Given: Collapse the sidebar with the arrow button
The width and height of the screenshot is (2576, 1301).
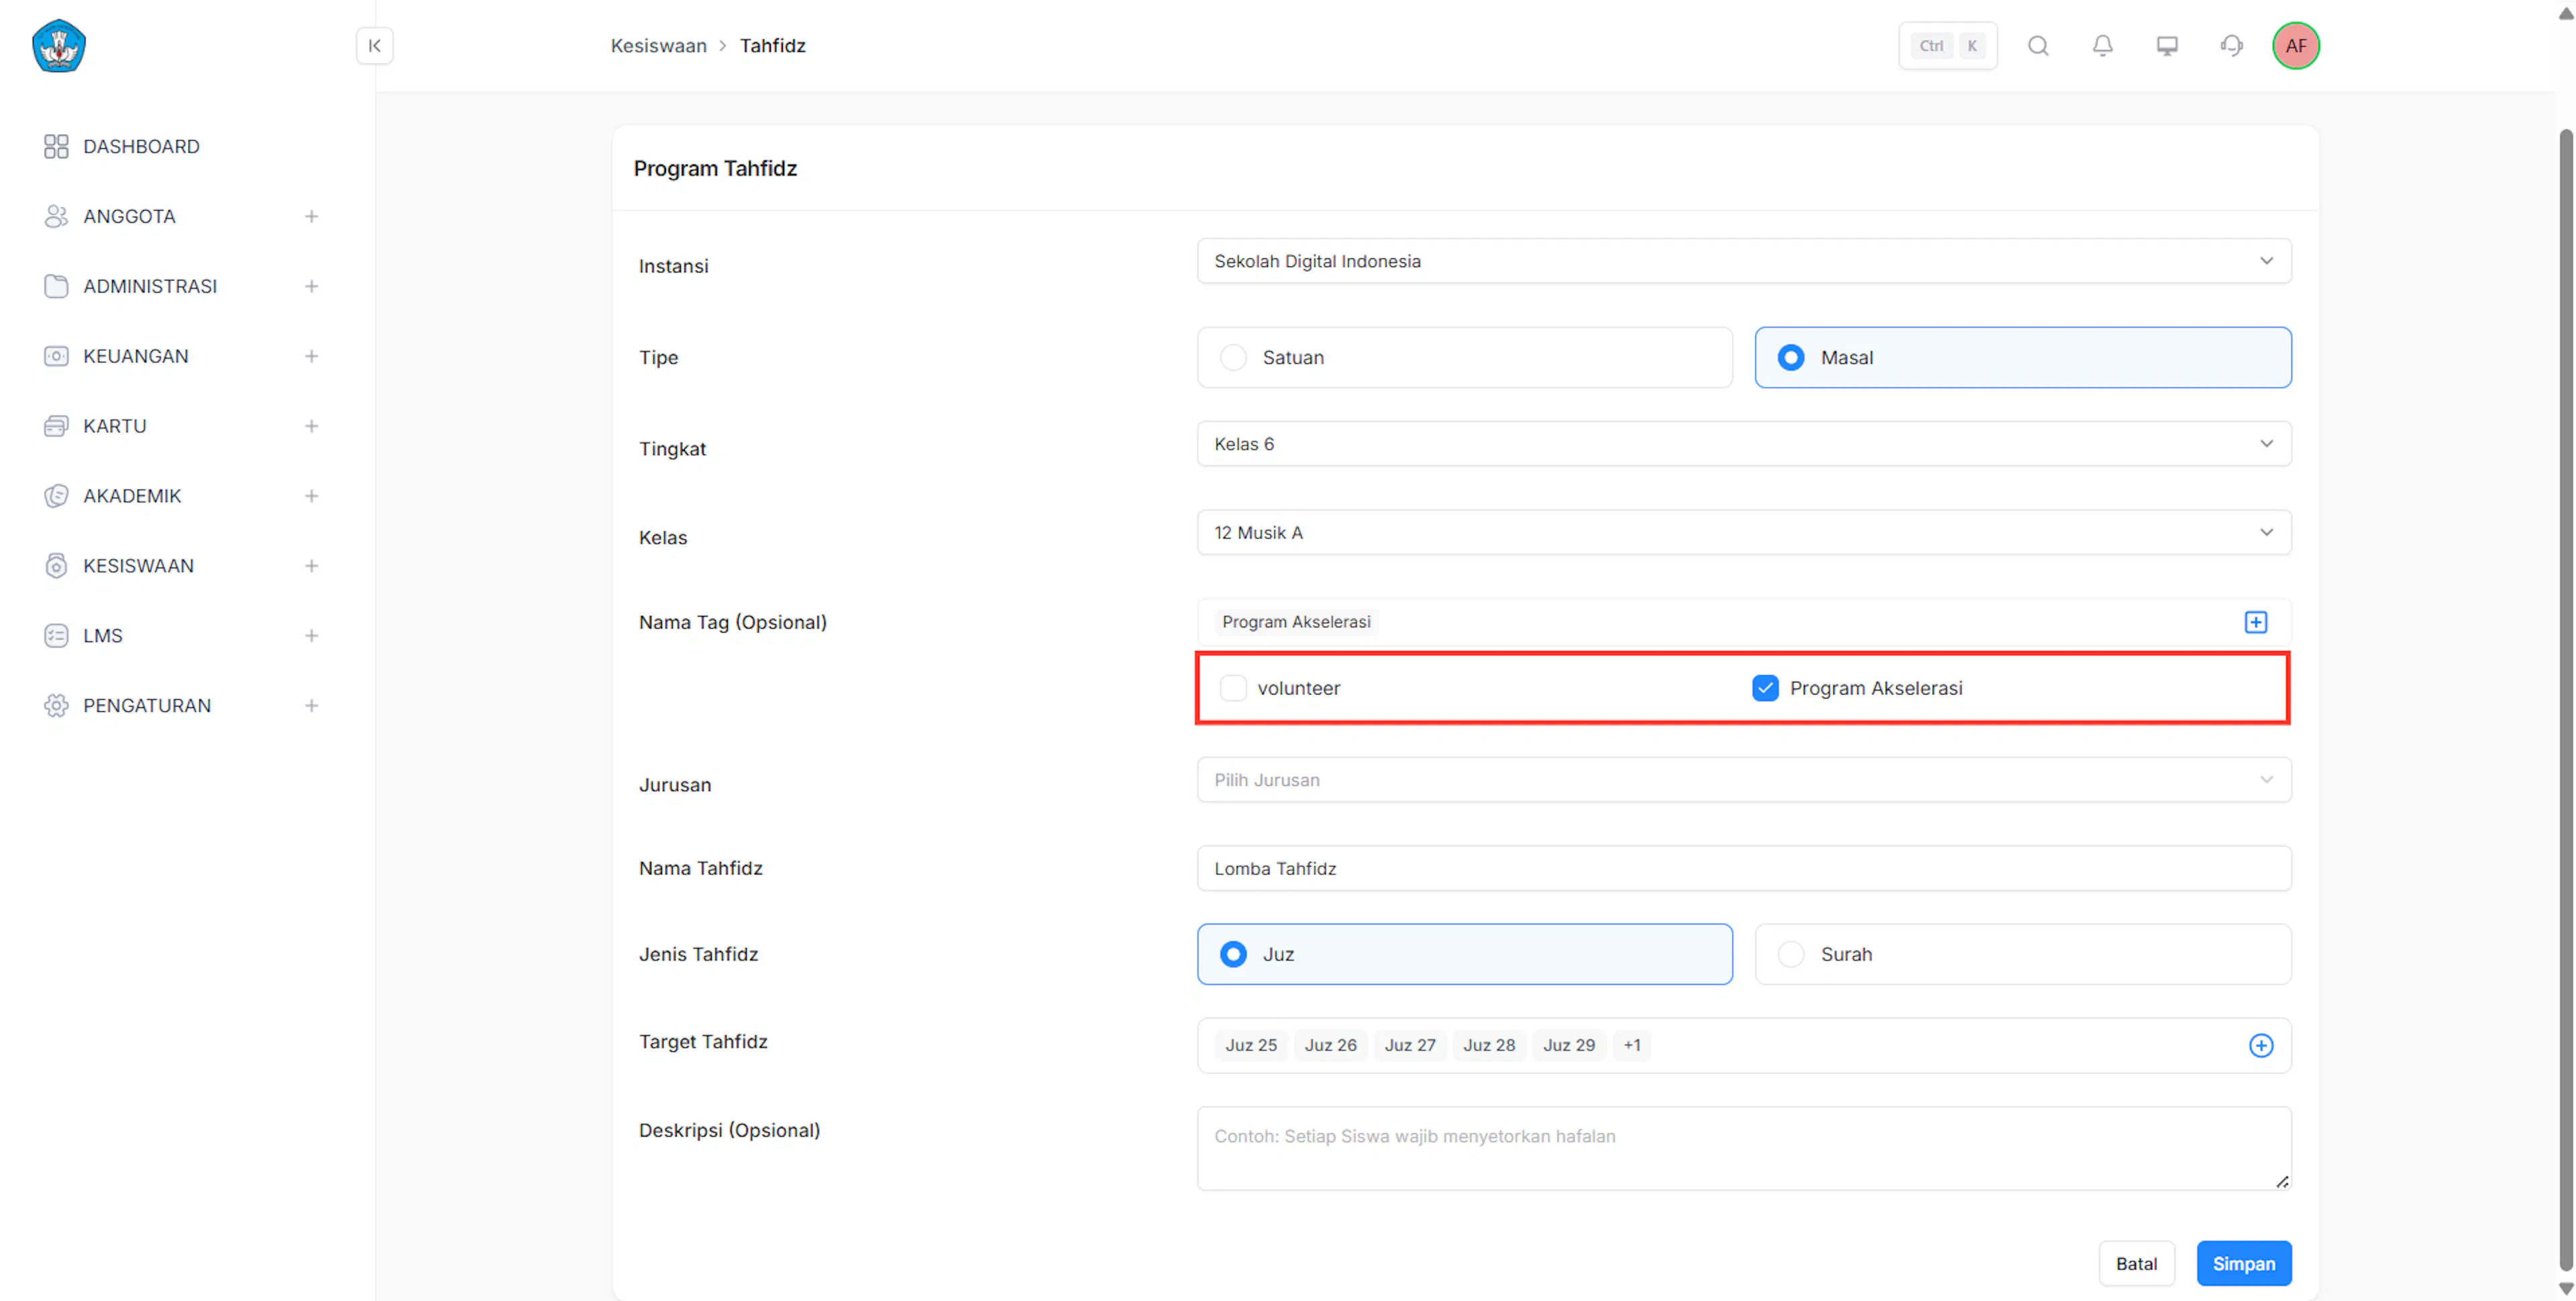Looking at the screenshot, I should click(374, 46).
